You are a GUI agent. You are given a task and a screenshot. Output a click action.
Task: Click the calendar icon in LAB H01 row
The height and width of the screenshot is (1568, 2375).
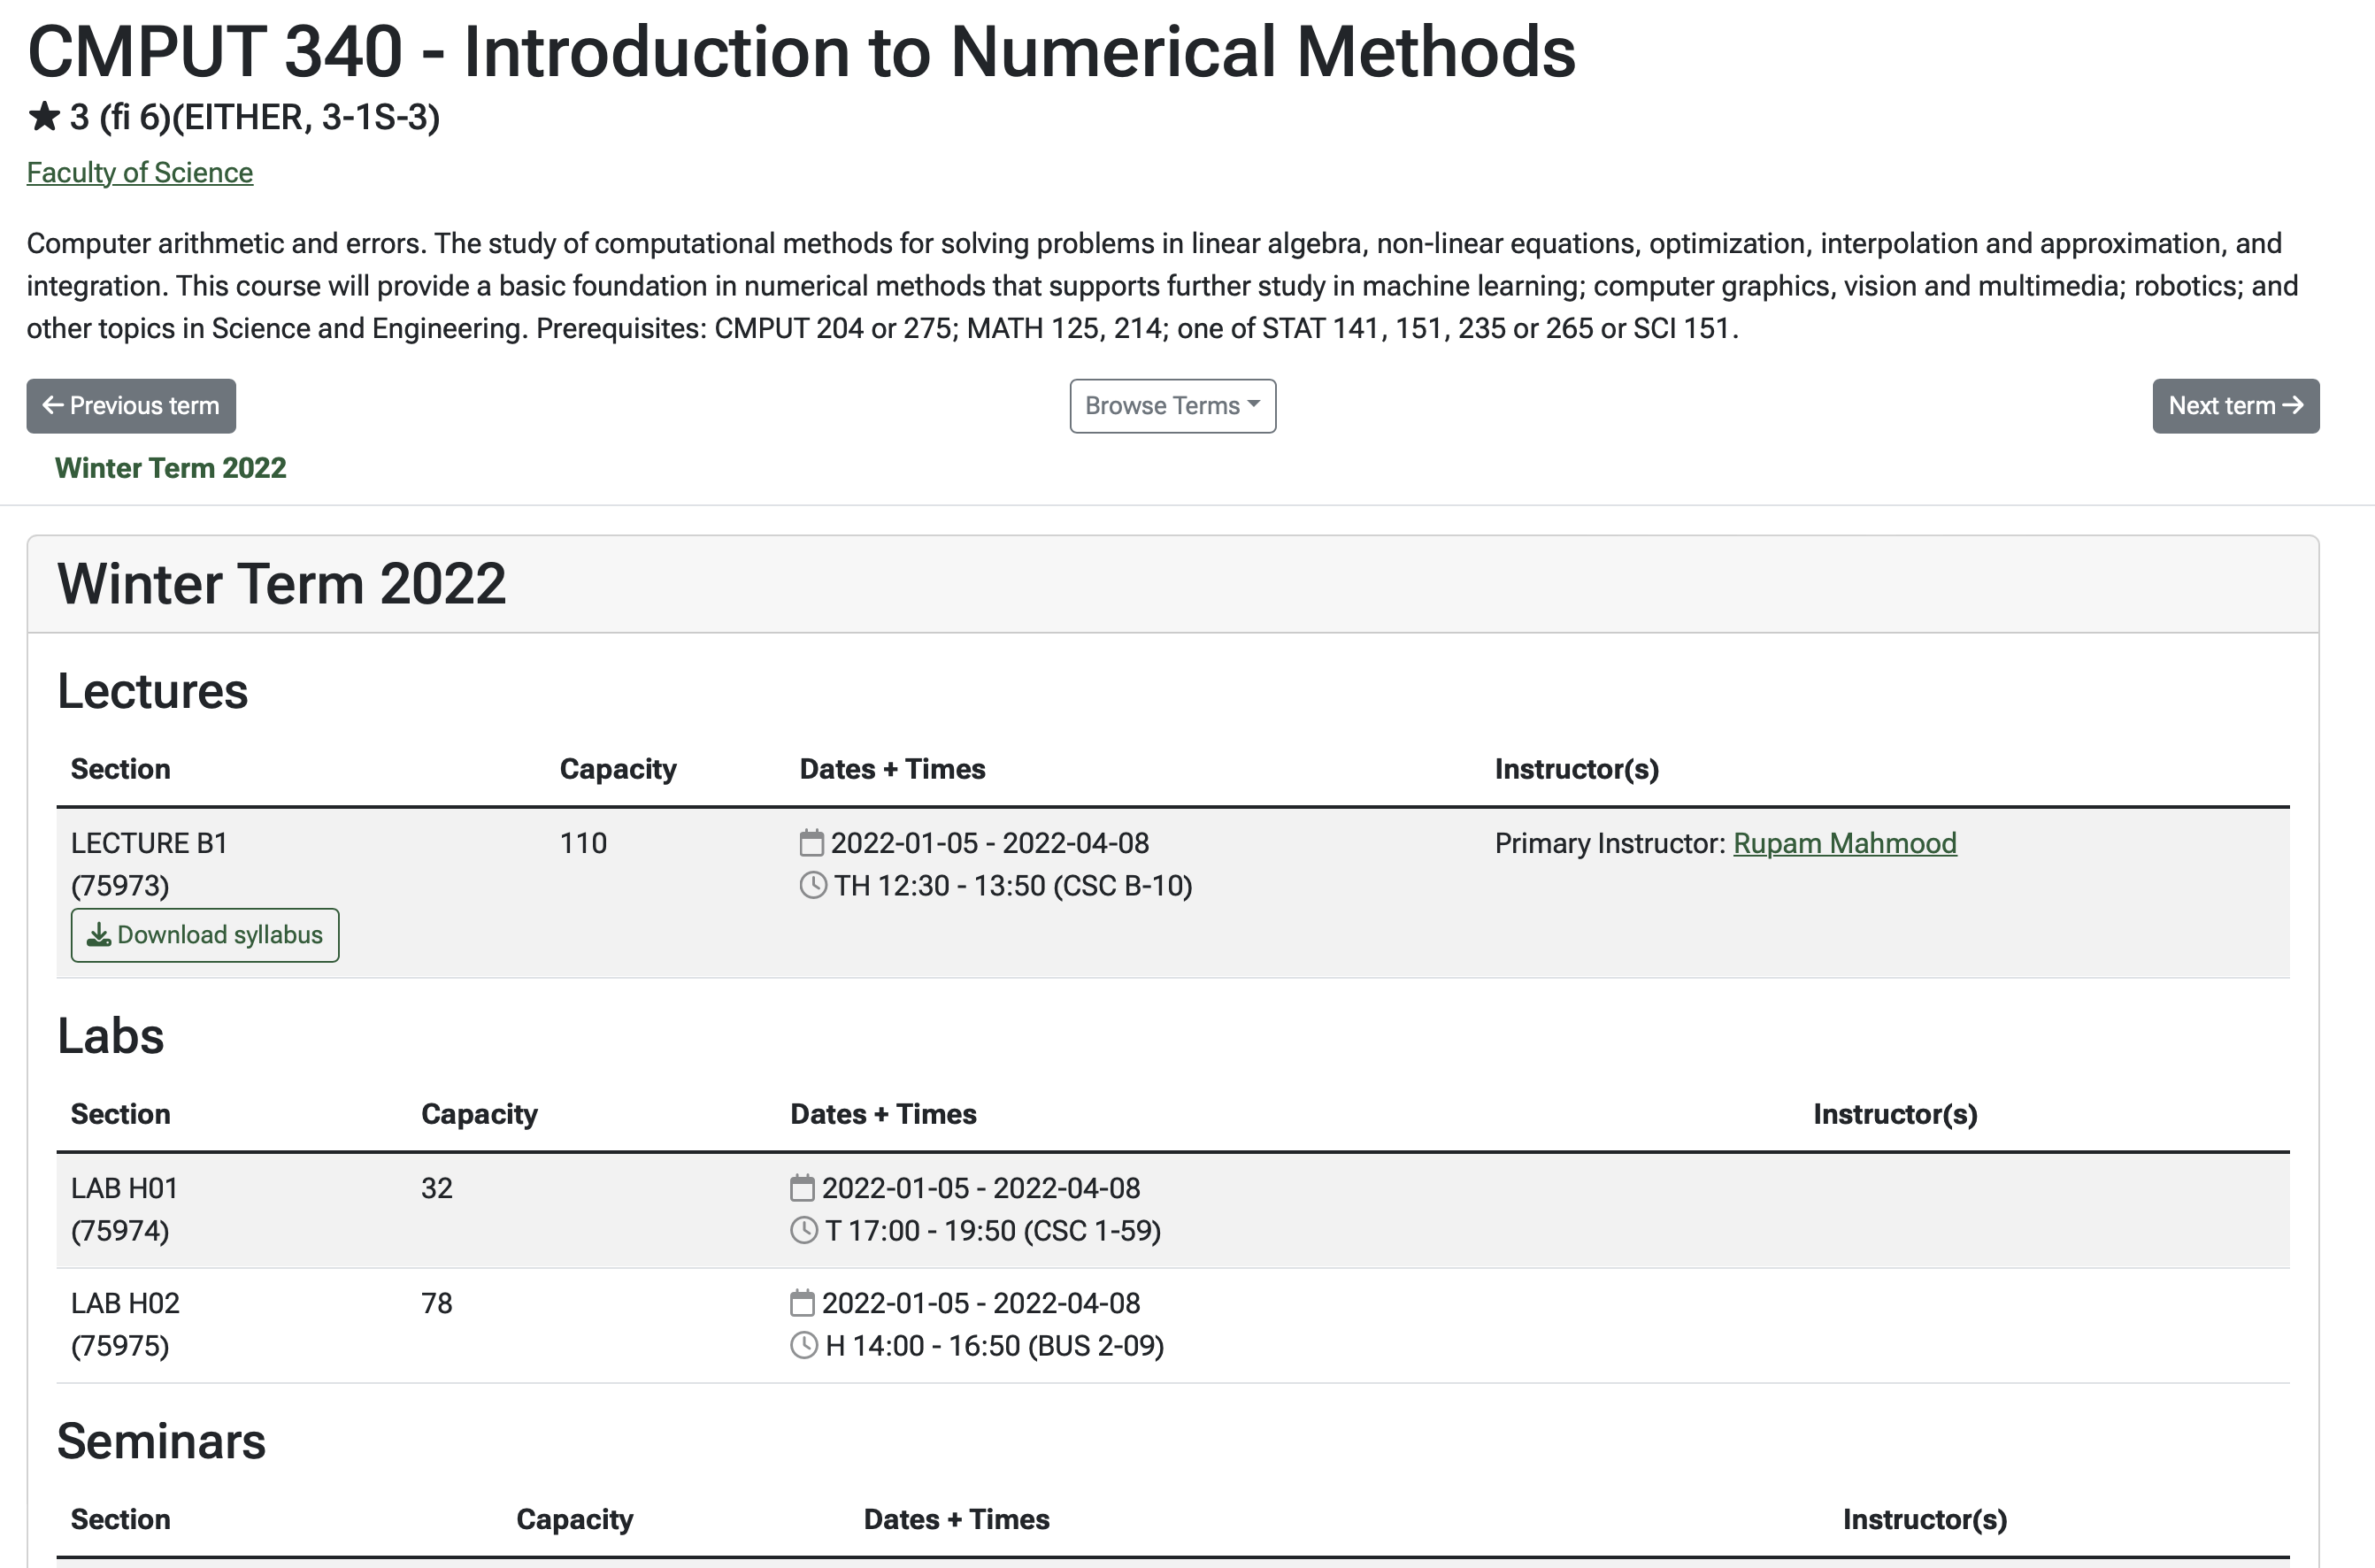[x=802, y=1188]
